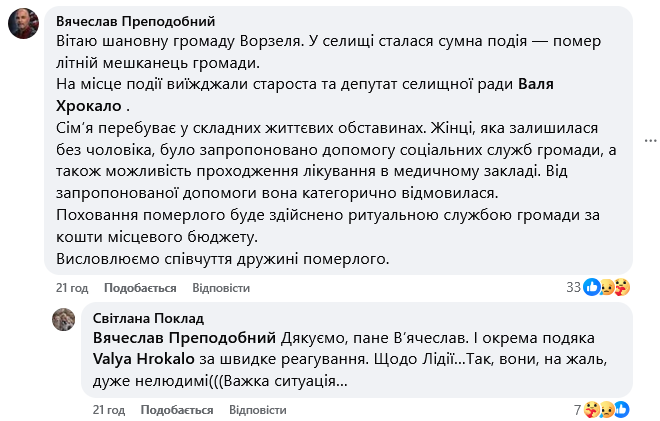Screen dimensions: 660x421
Task: Like Світлана Поклад's reply with Подобається
Action: click(177, 410)
